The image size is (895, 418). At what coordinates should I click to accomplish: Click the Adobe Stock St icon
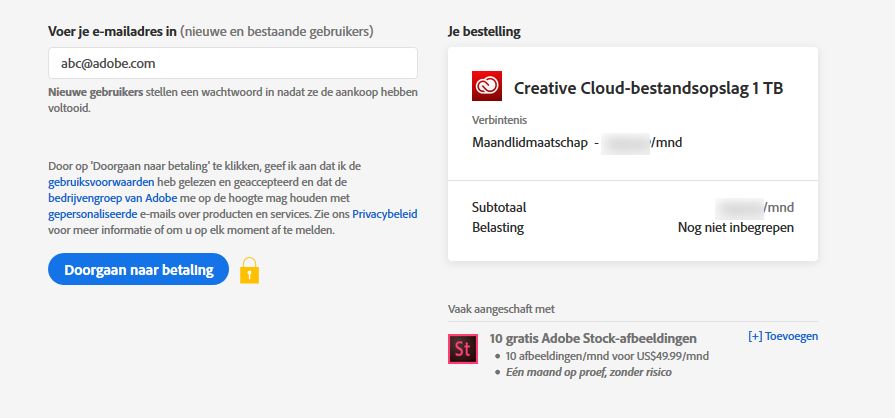pos(462,349)
